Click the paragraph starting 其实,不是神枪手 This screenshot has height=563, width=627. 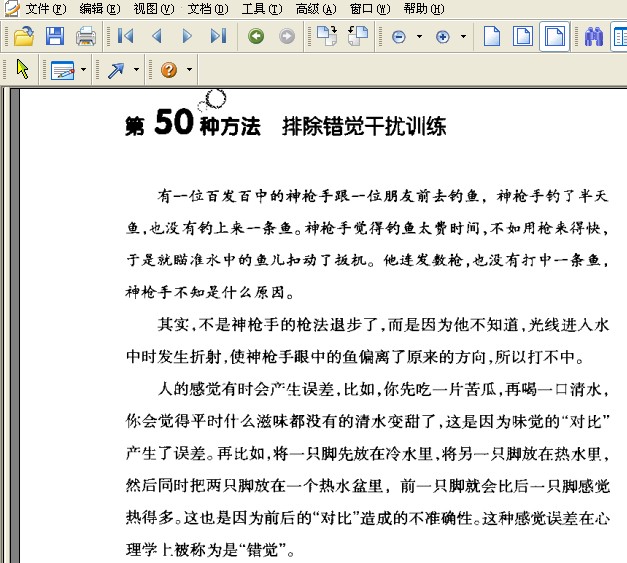coord(367,340)
